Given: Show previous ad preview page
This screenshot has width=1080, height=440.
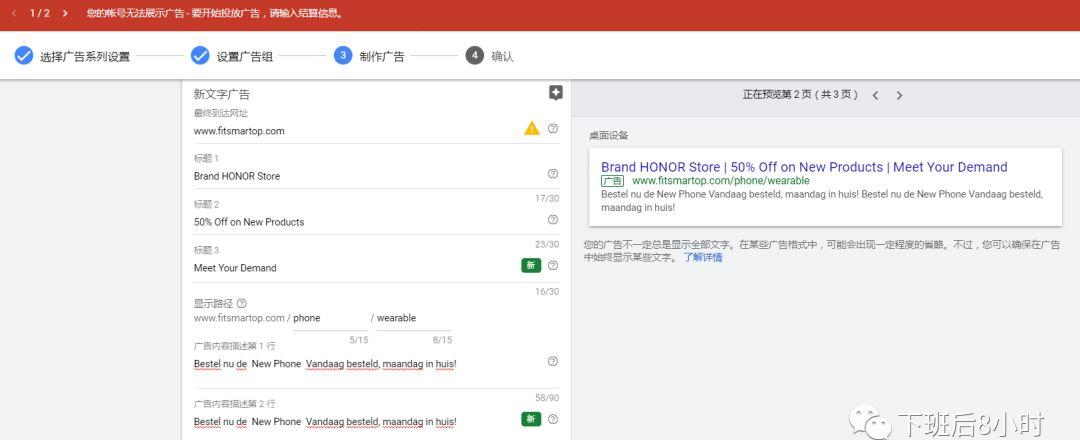Looking at the screenshot, I should (x=875, y=96).
